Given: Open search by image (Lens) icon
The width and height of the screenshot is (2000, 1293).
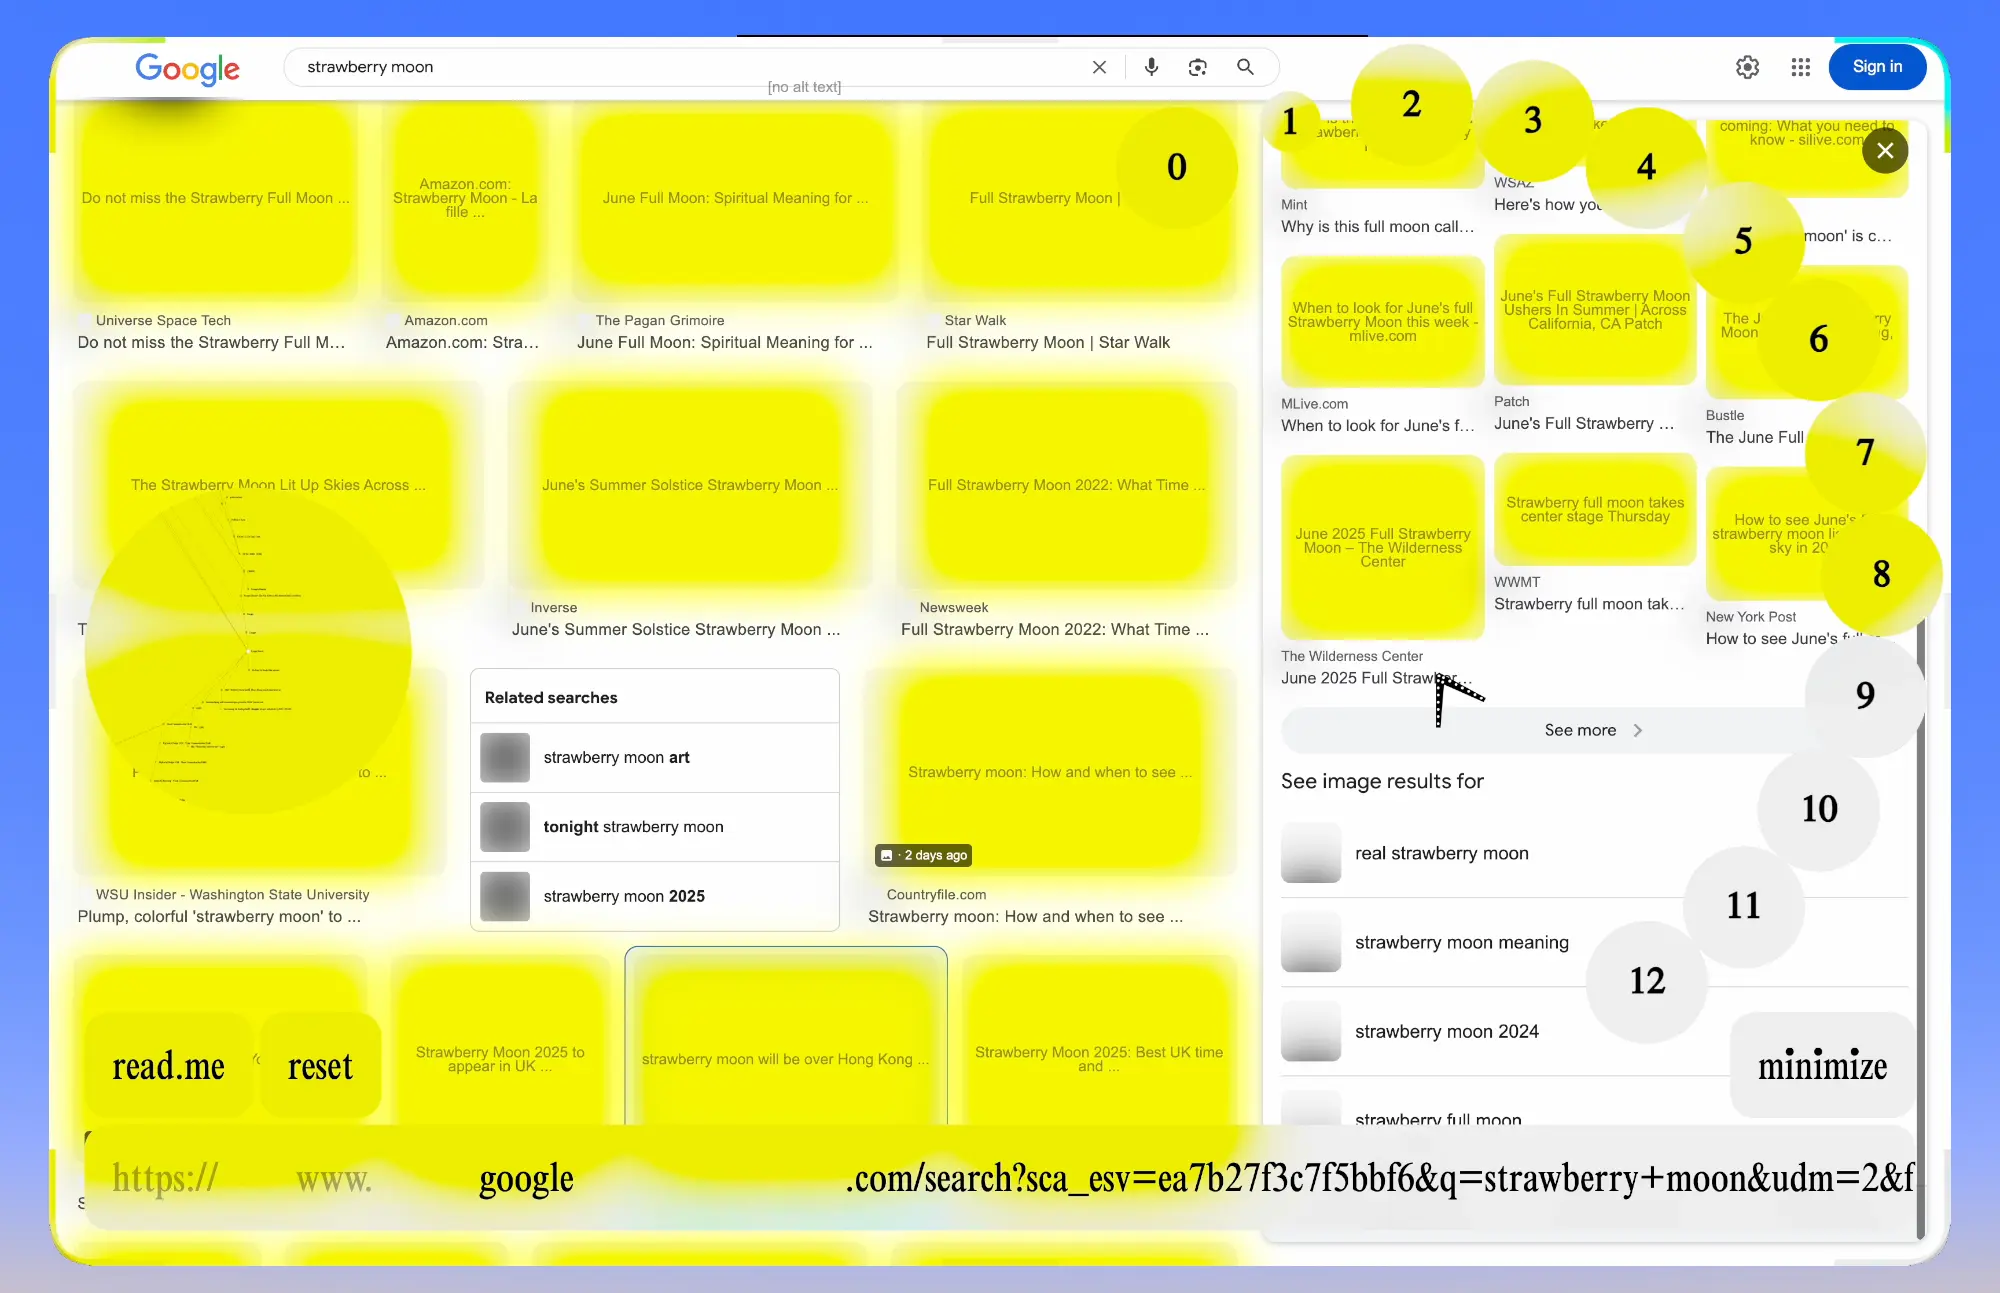Looking at the screenshot, I should 1197,67.
